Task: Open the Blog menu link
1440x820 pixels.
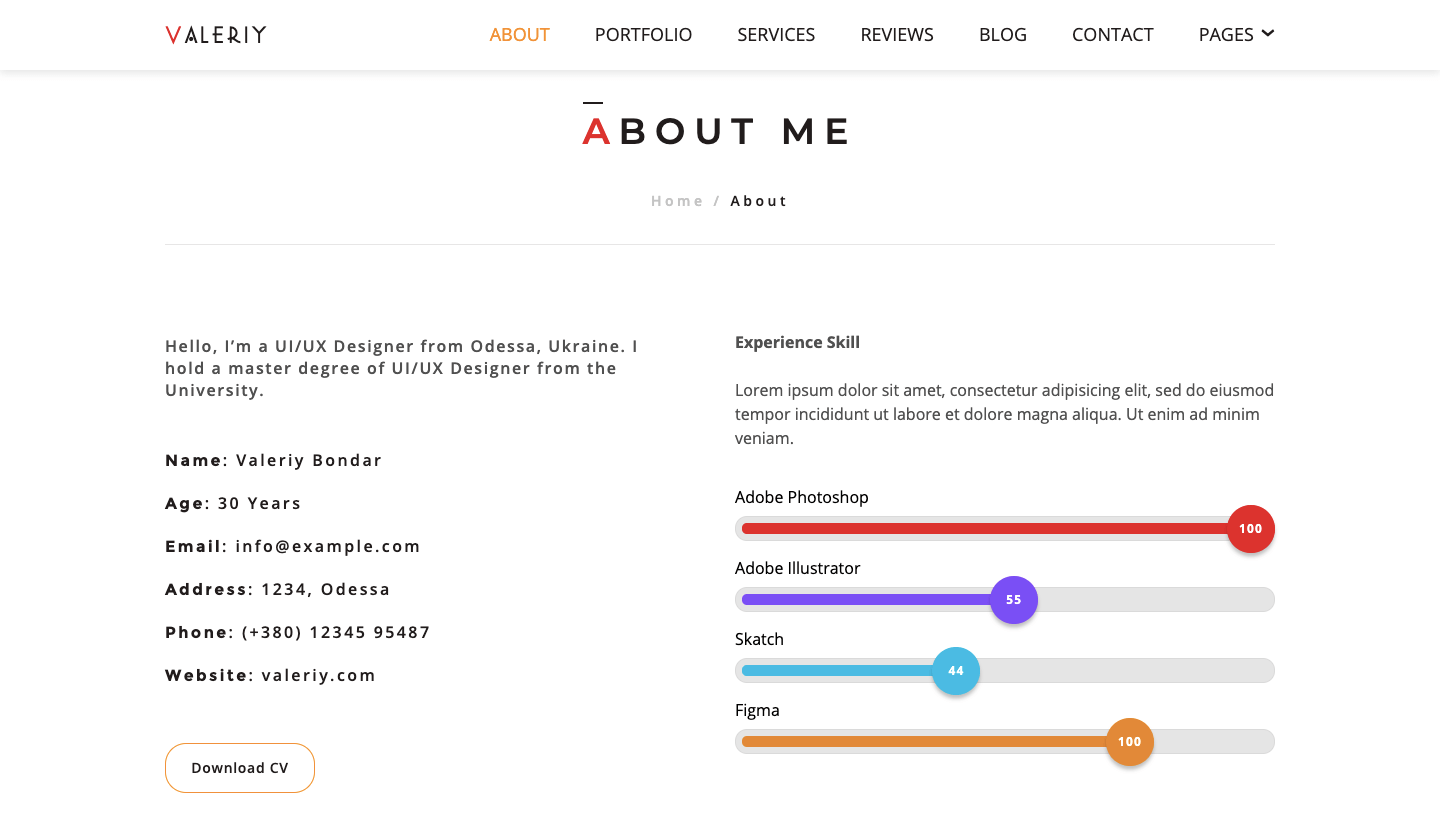Action: pyautogui.click(x=1003, y=35)
